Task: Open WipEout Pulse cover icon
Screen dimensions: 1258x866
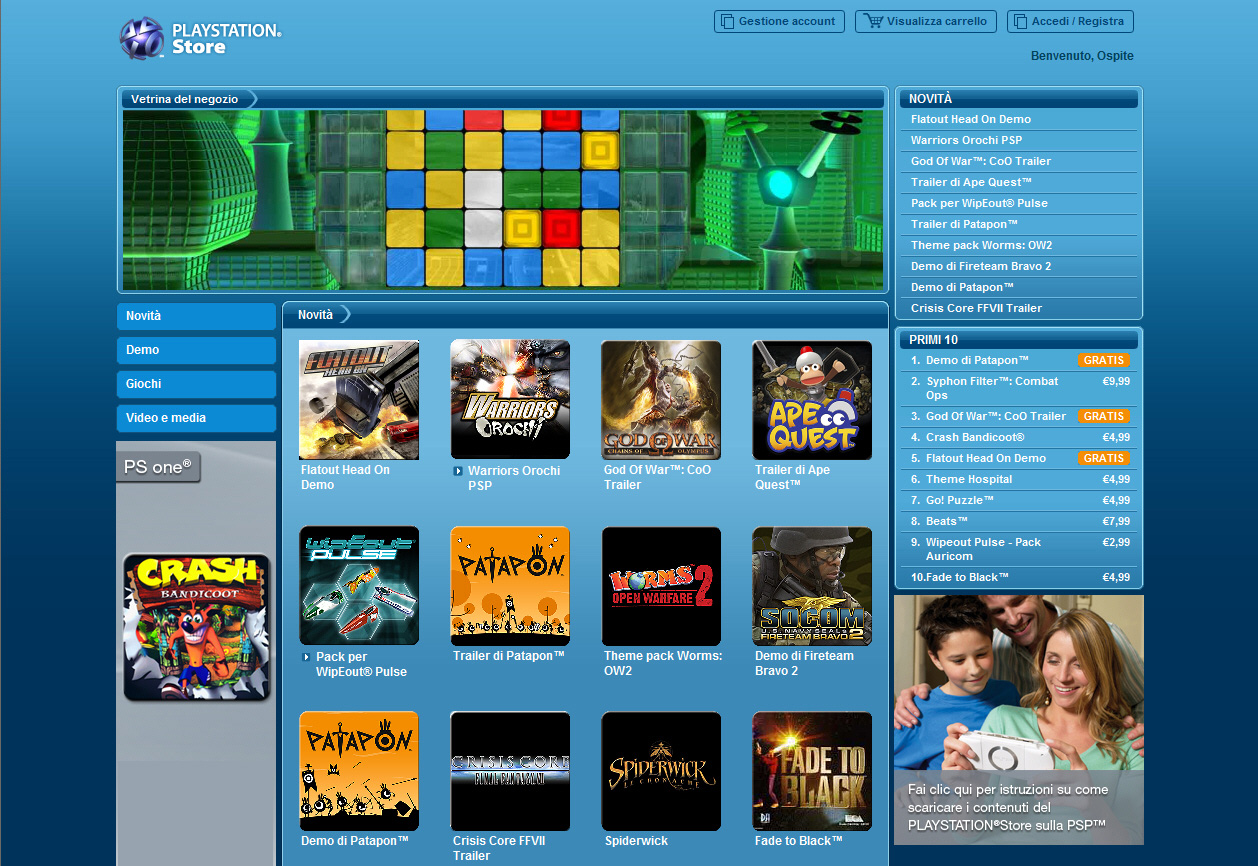Action: 359,586
